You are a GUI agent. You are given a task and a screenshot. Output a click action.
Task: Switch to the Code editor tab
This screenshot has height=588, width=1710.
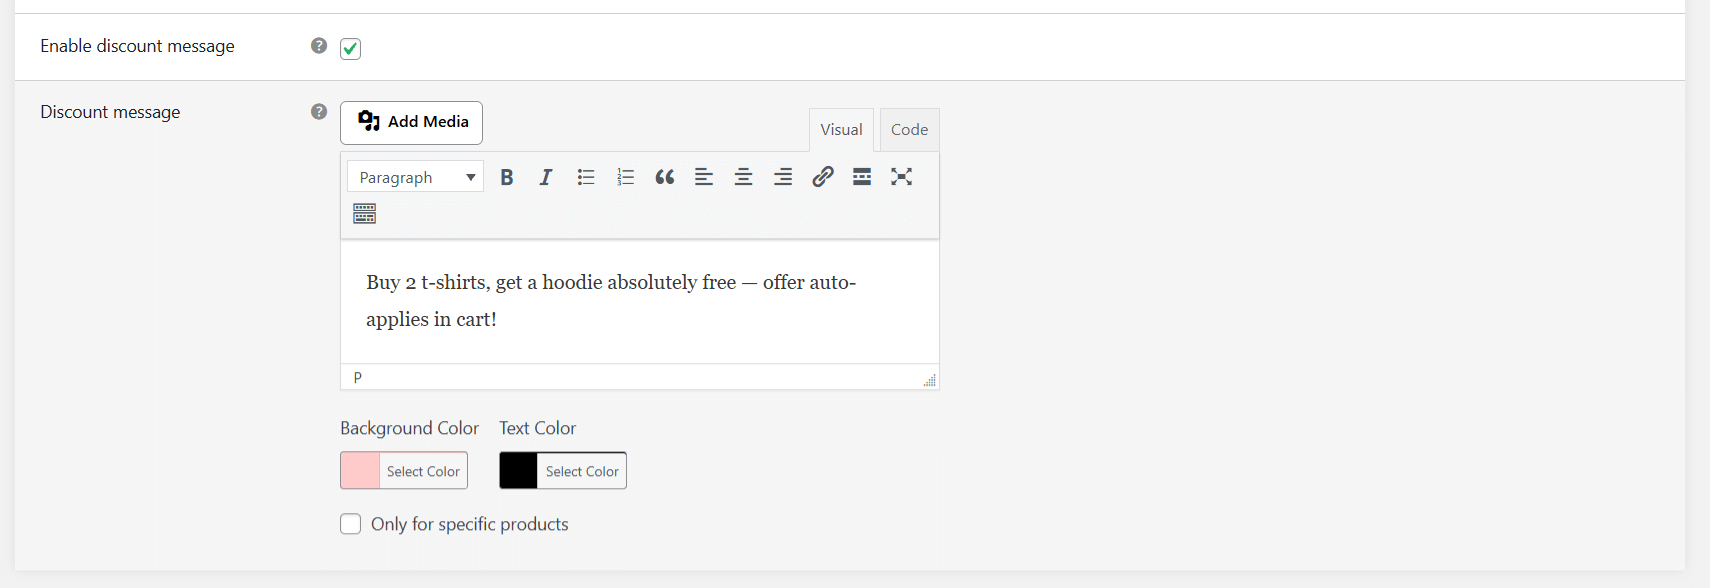click(x=909, y=130)
